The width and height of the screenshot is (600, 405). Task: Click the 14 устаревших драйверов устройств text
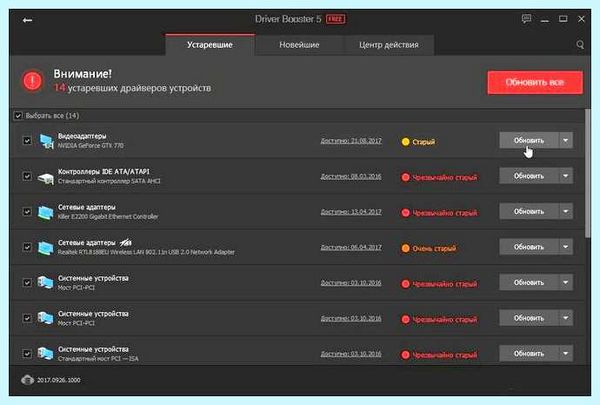(x=132, y=88)
